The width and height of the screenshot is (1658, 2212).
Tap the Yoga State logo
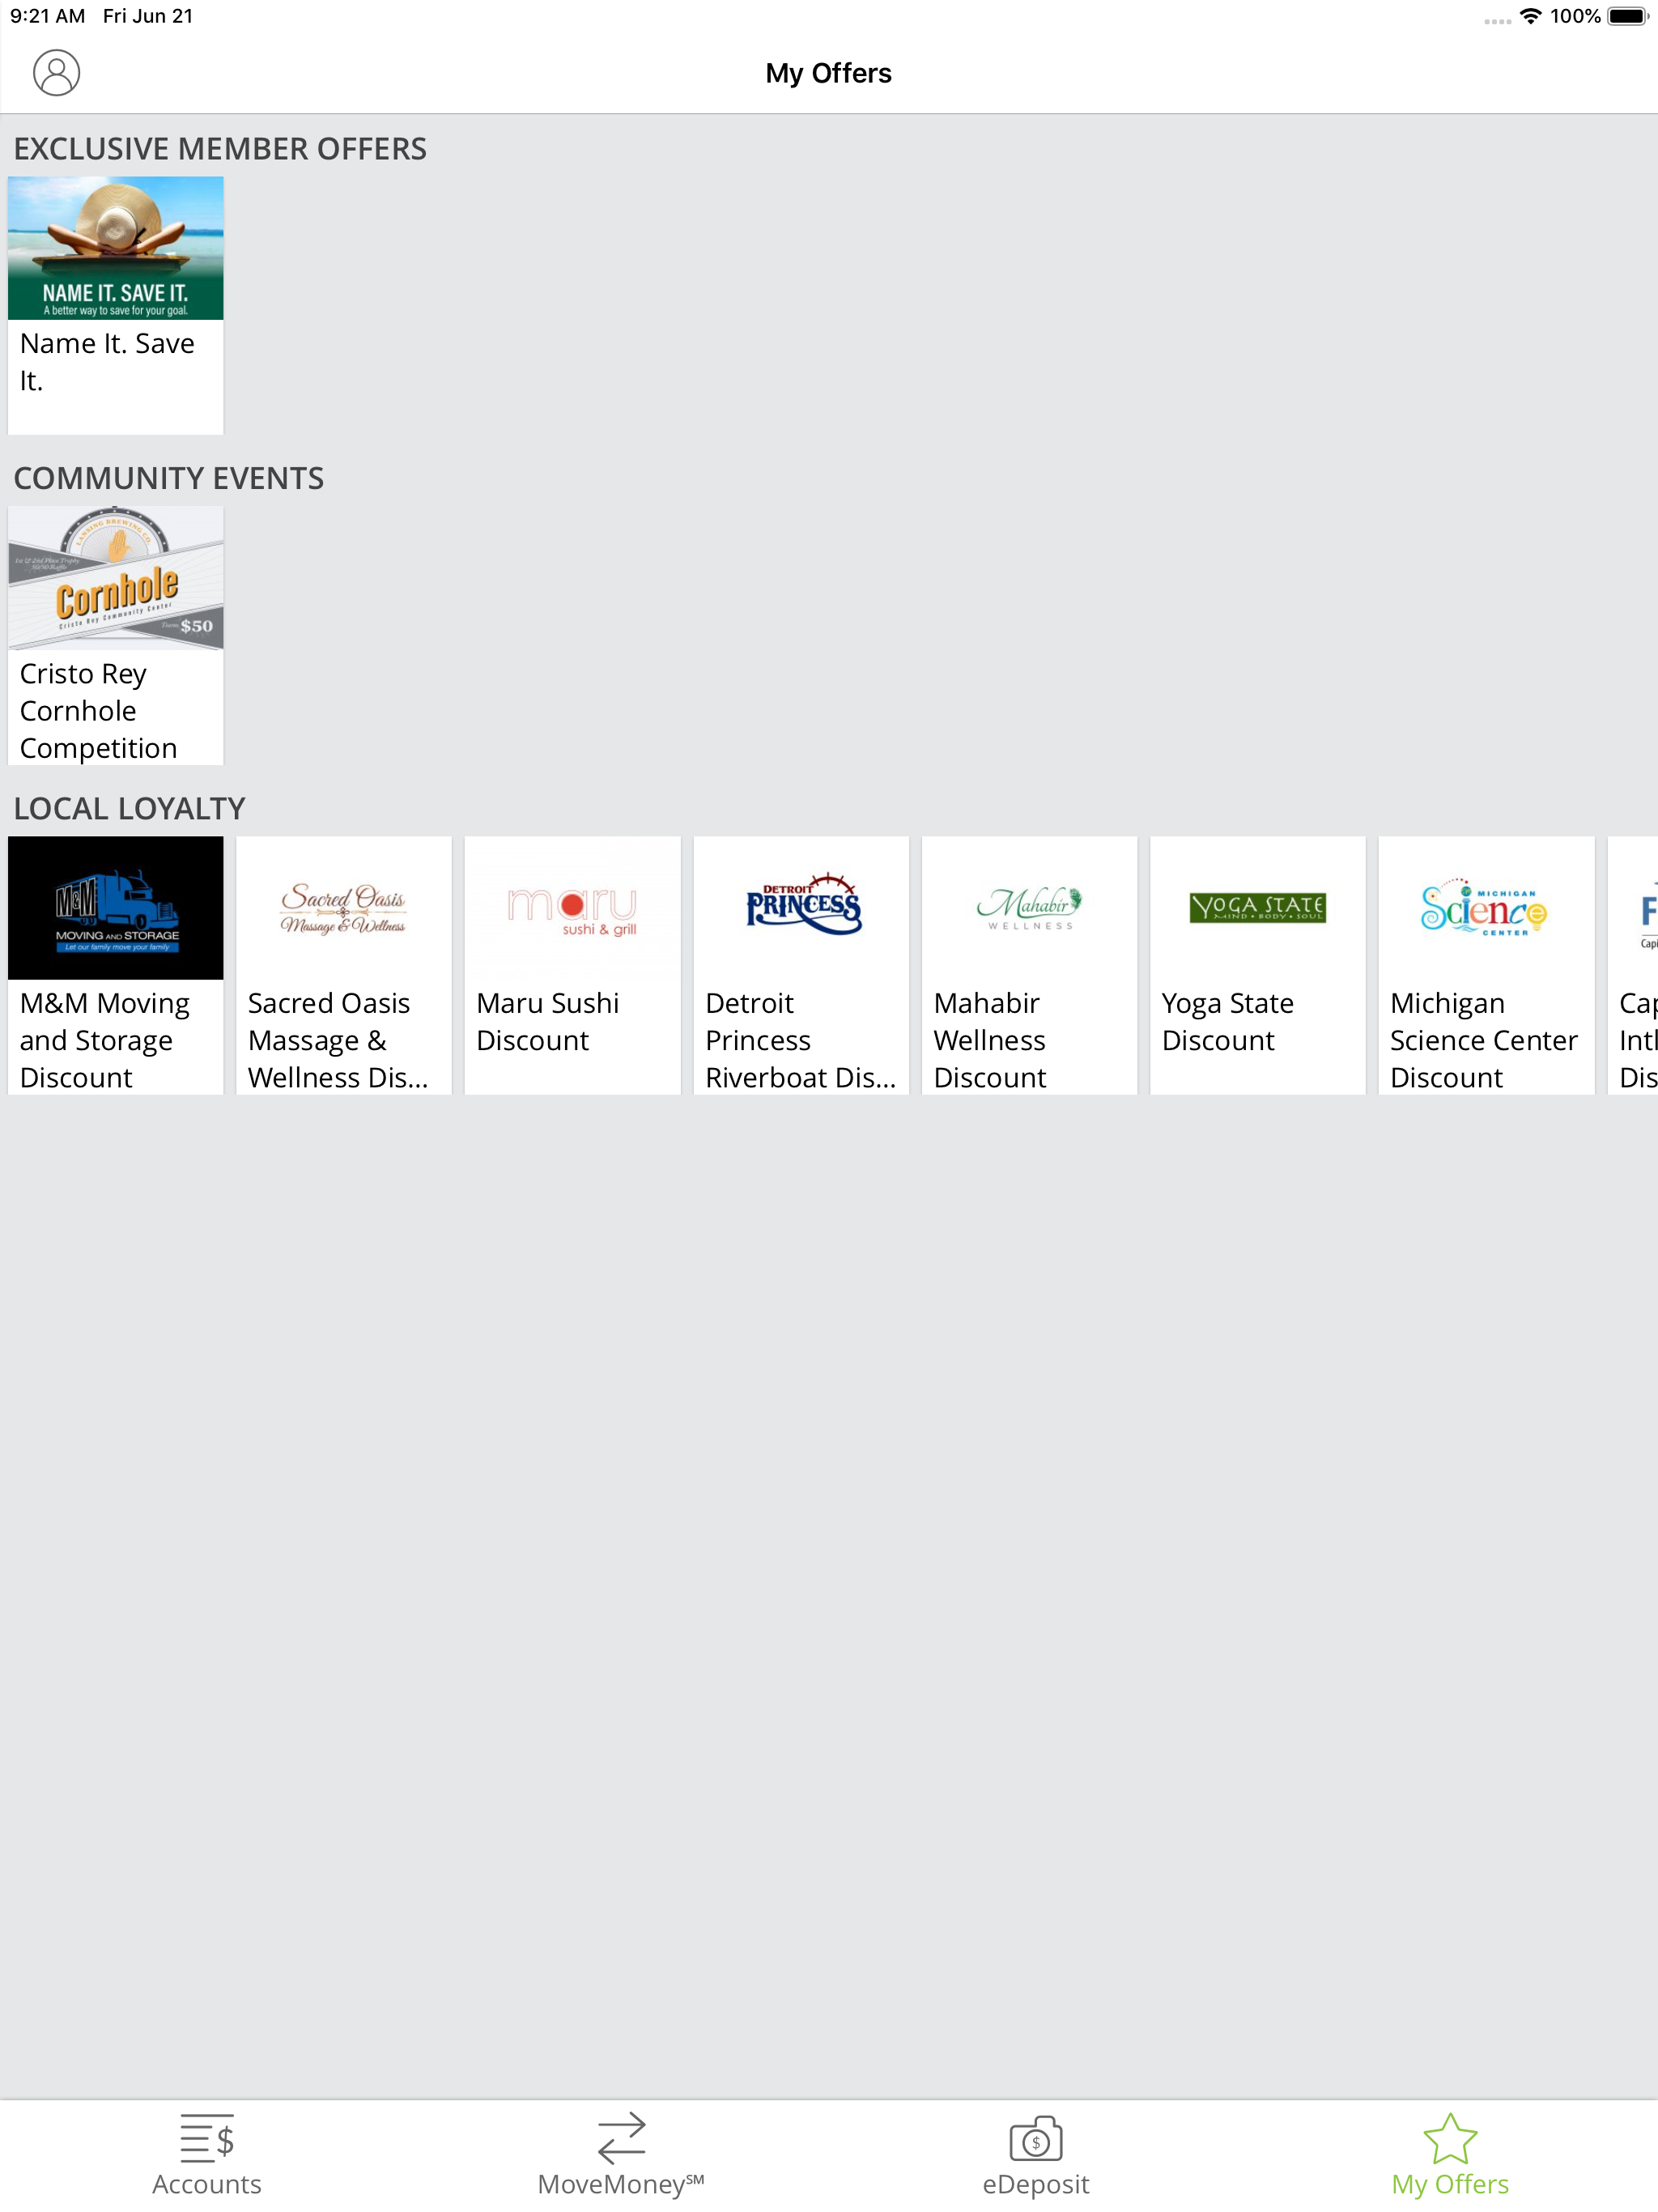click(1257, 908)
